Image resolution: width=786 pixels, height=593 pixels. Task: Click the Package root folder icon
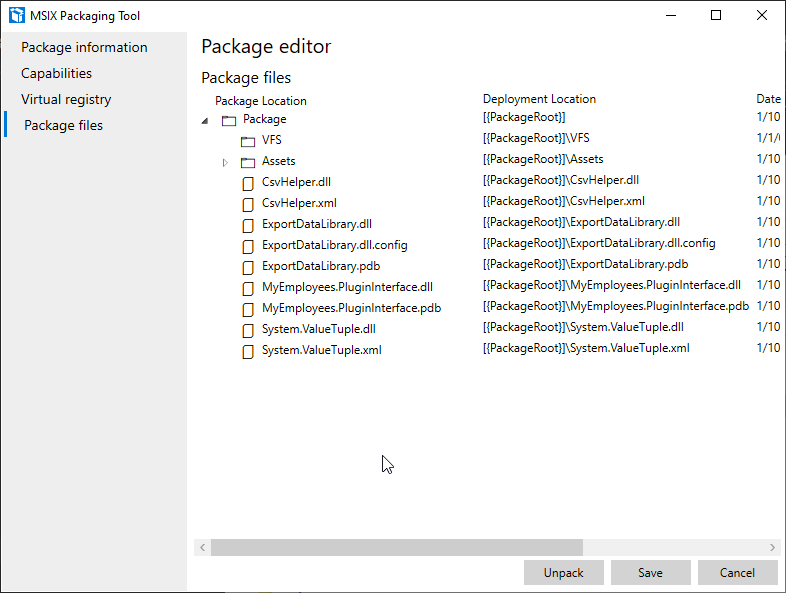[229, 120]
